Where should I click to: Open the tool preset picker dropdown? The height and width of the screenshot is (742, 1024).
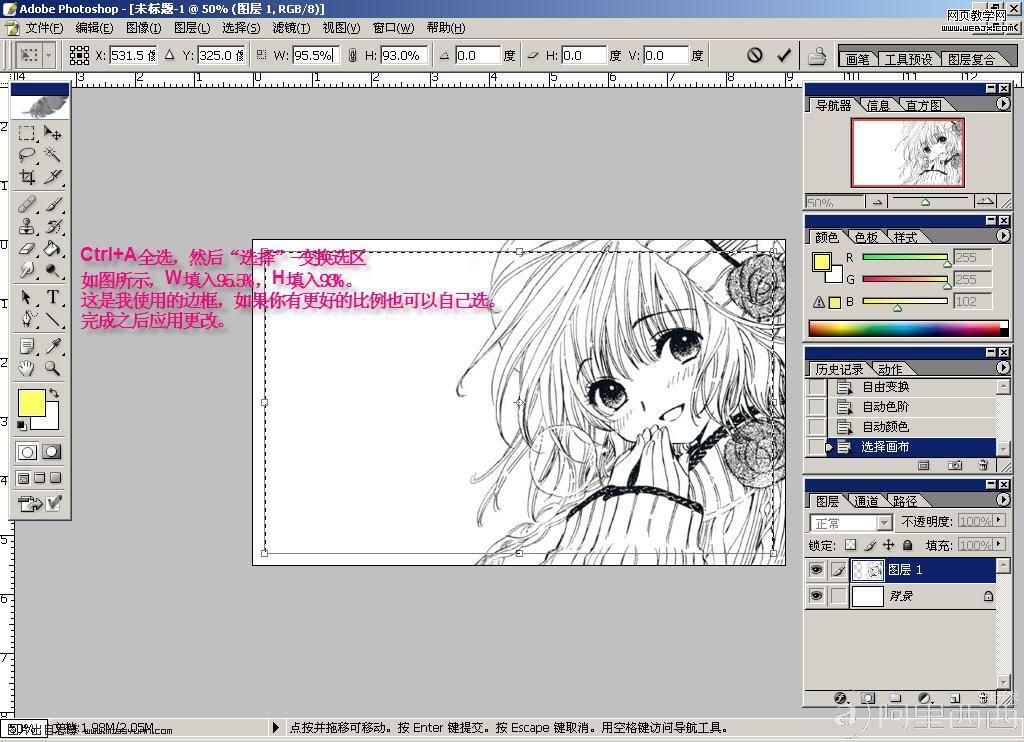point(49,56)
